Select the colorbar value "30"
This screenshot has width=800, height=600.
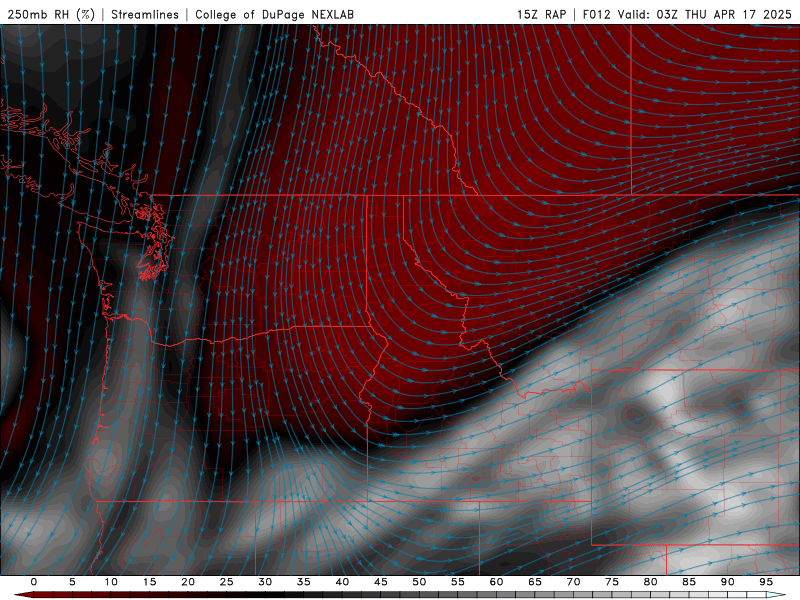[x=265, y=582]
